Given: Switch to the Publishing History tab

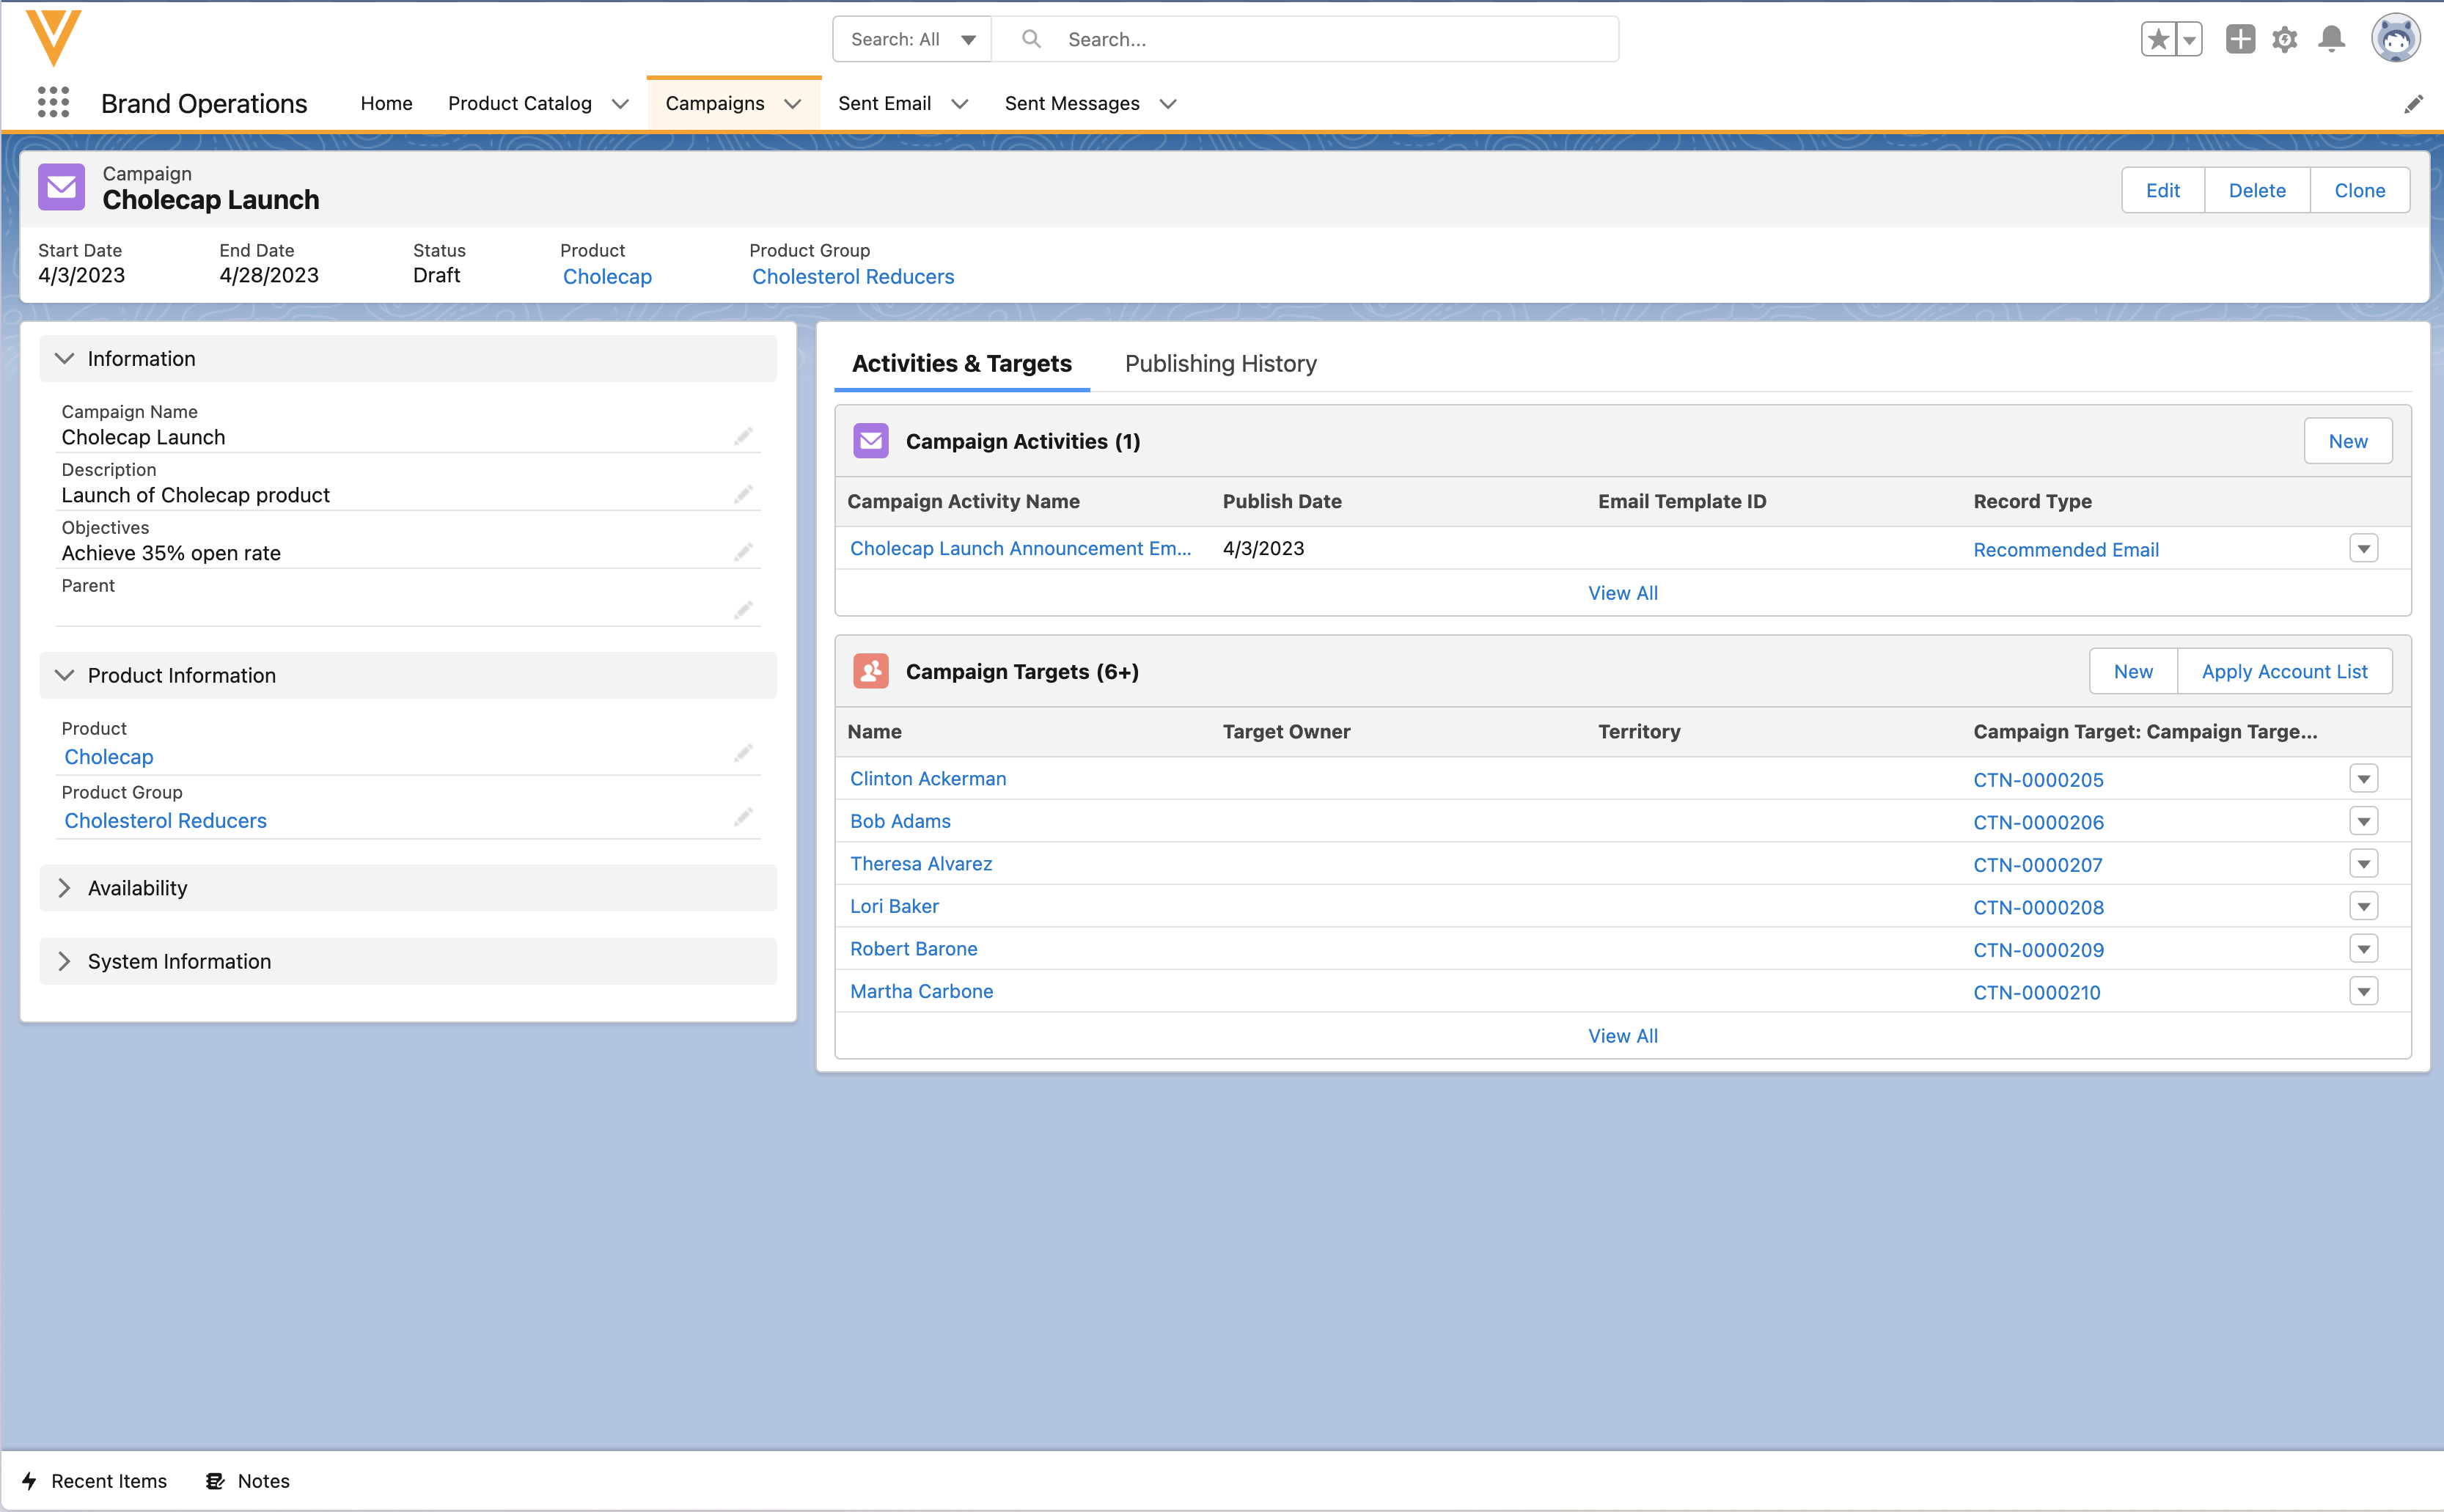Looking at the screenshot, I should coord(1220,364).
